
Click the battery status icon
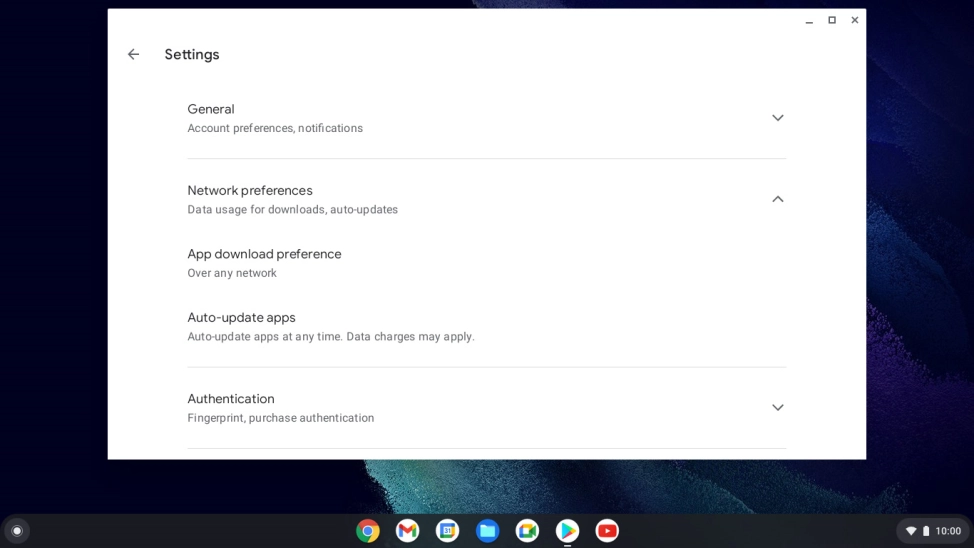coord(926,531)
